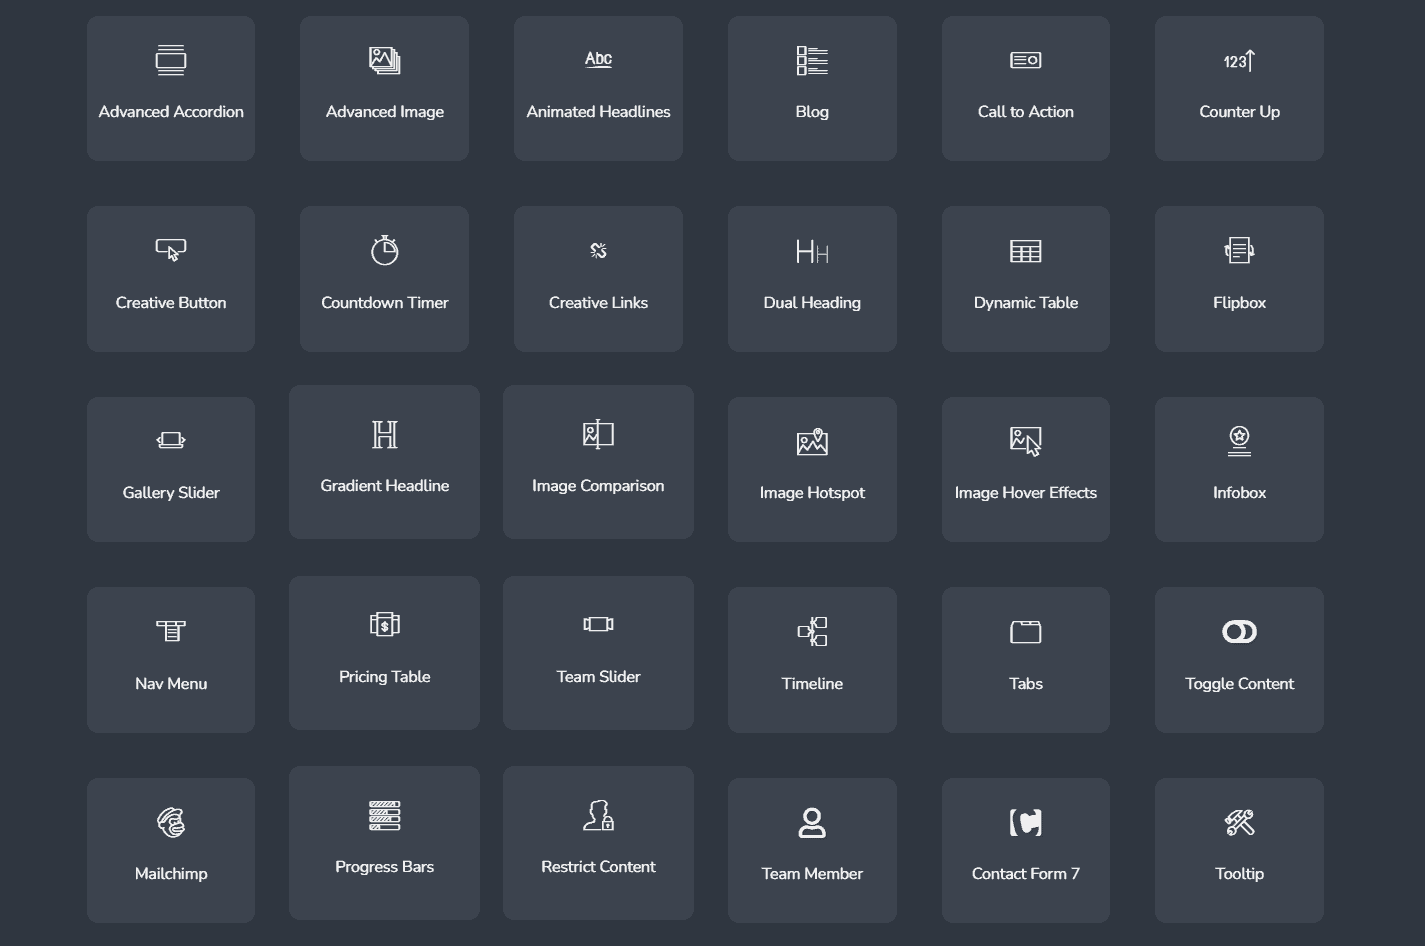Click the Dynamic Table grid icon

click(x=1025, y=251)
